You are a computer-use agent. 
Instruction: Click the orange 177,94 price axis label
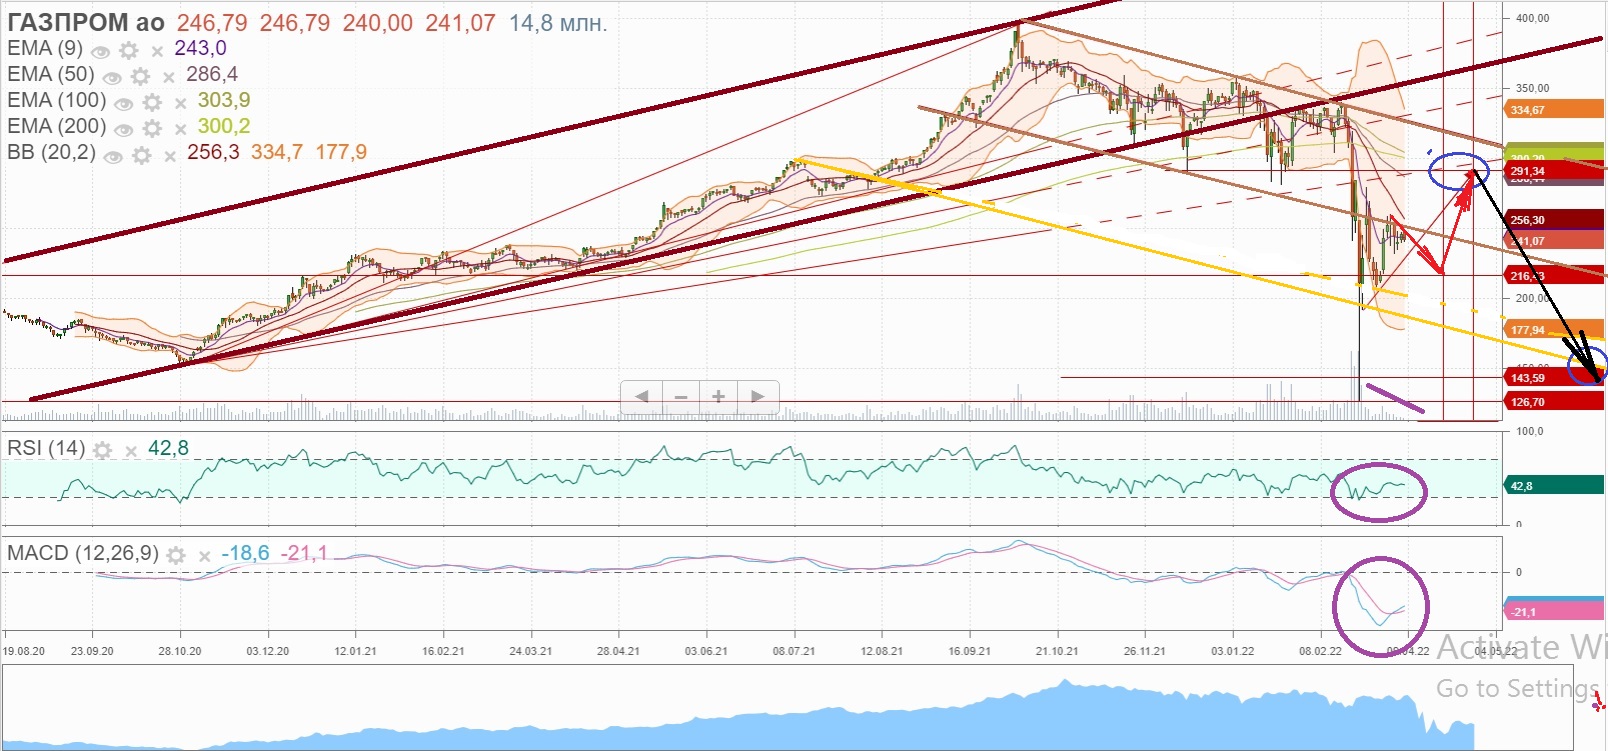[1553, 330]
